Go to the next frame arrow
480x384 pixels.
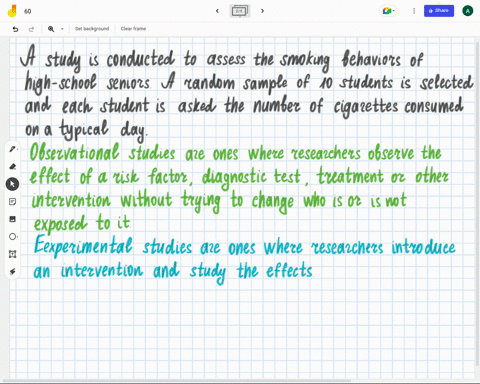coord(262,11)
